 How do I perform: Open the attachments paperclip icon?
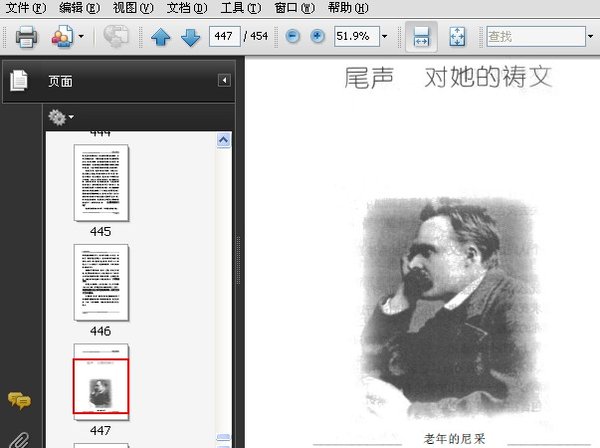point(19,440)
